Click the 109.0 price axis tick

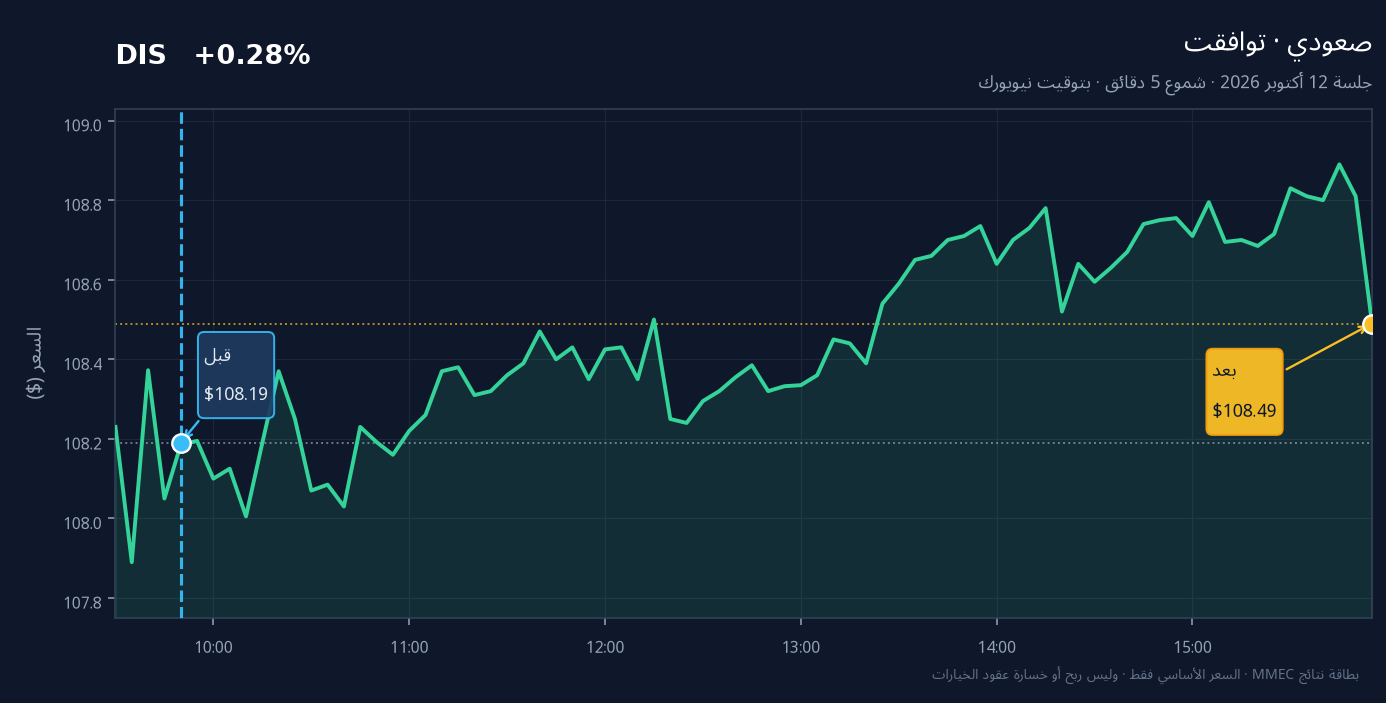point(82,125)
